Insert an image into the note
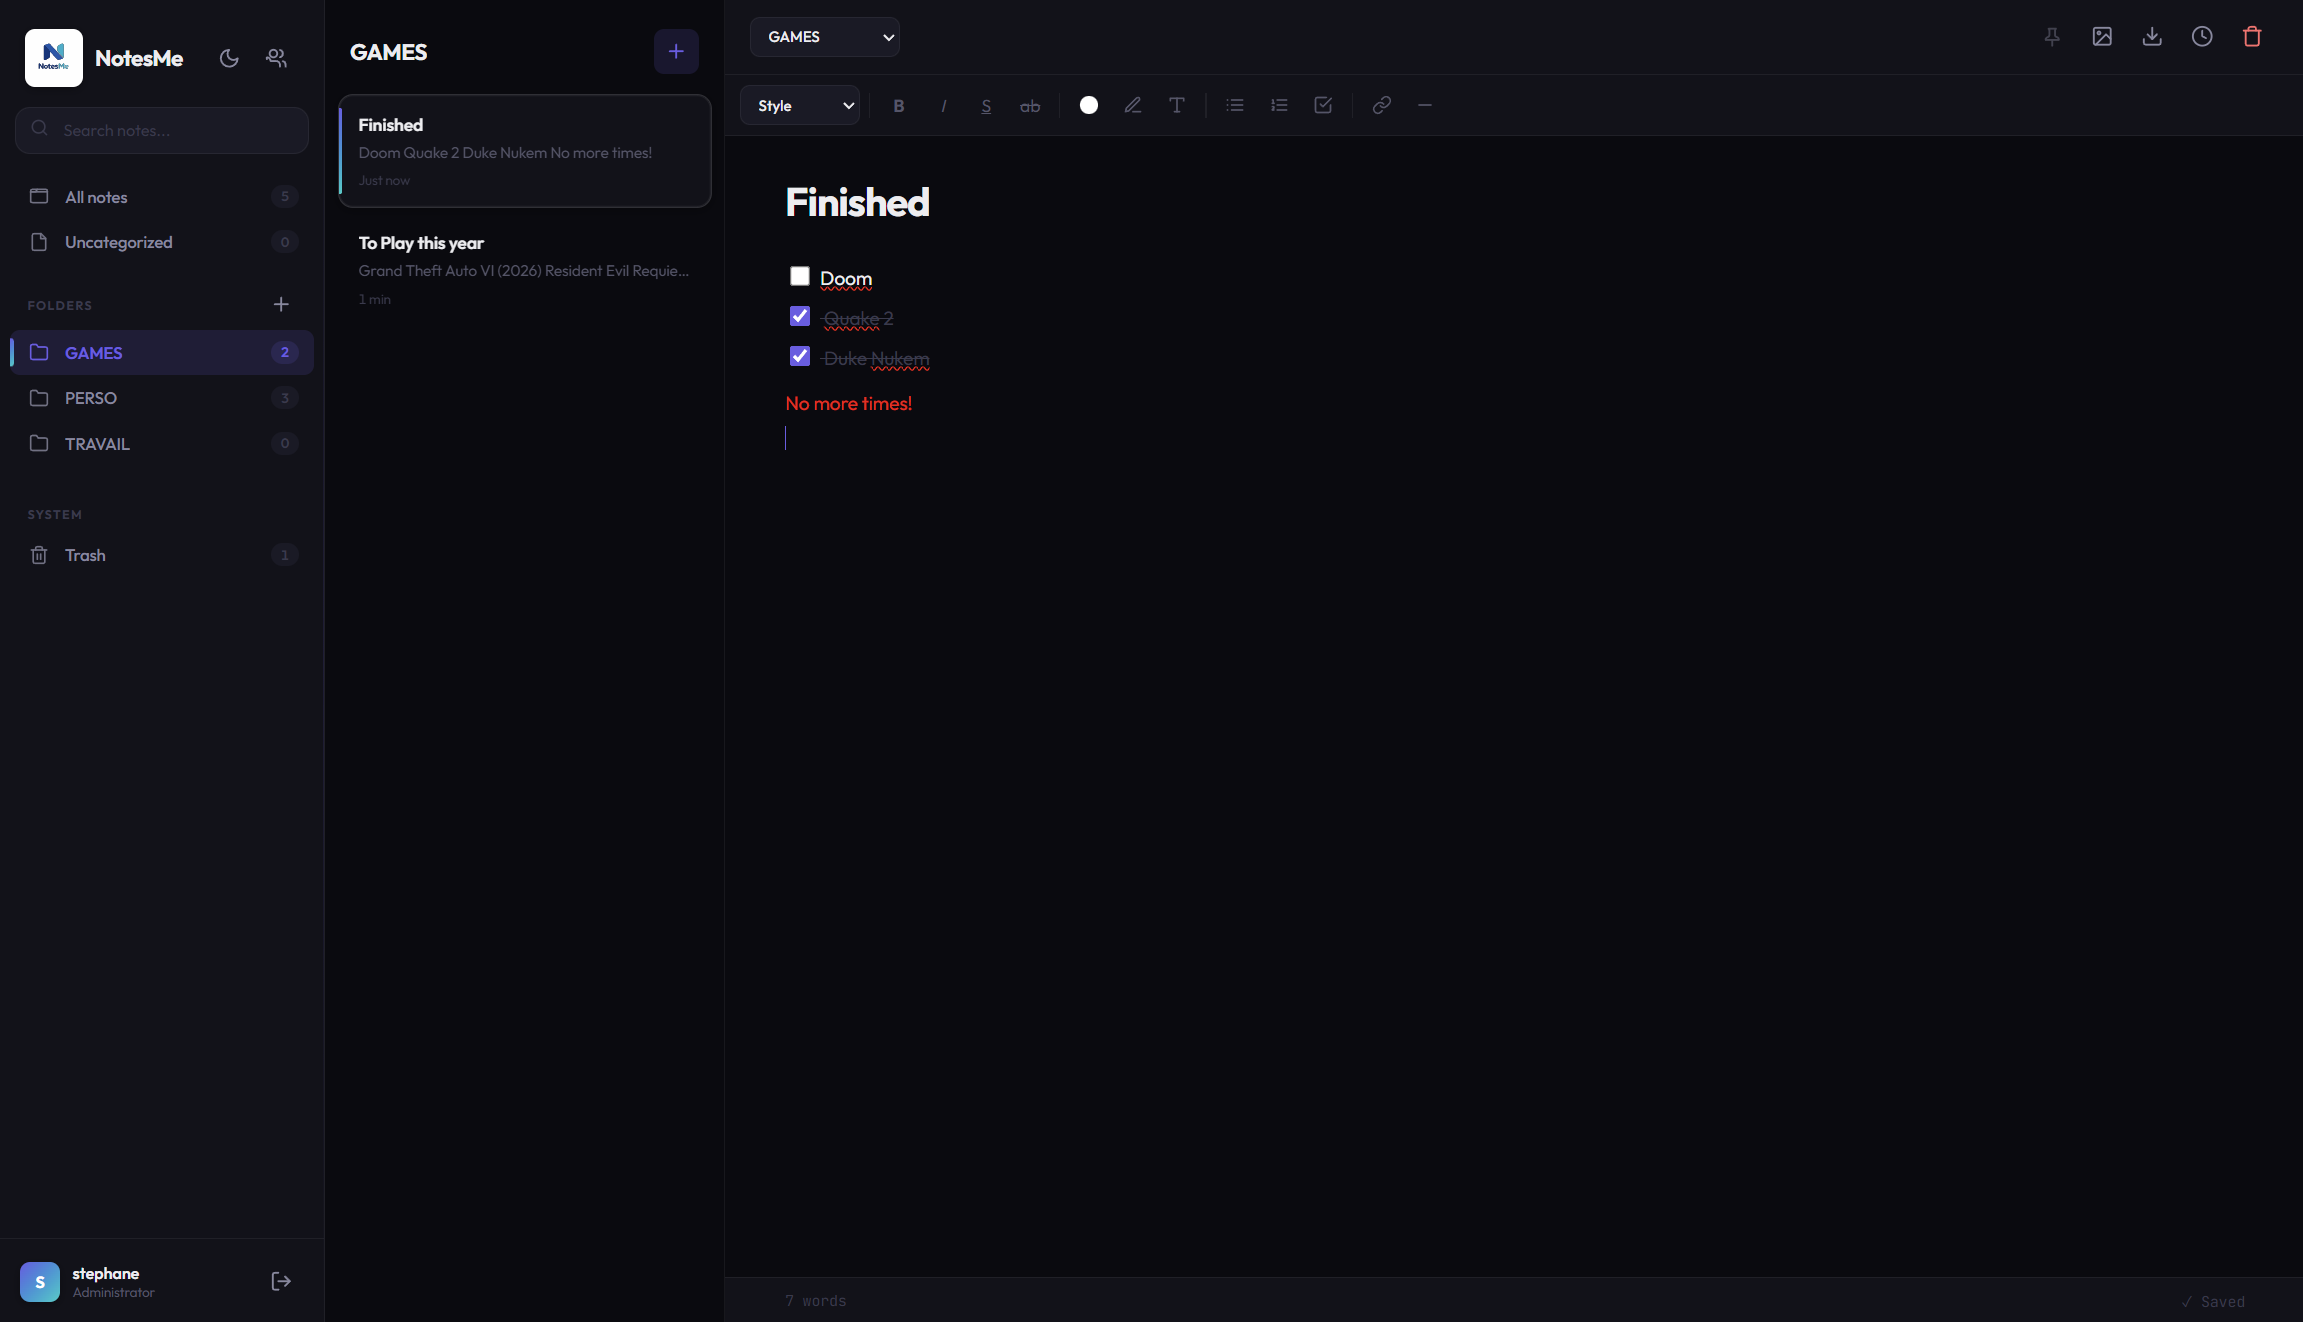The image size is (2303, 1322). click(2103, 36)
